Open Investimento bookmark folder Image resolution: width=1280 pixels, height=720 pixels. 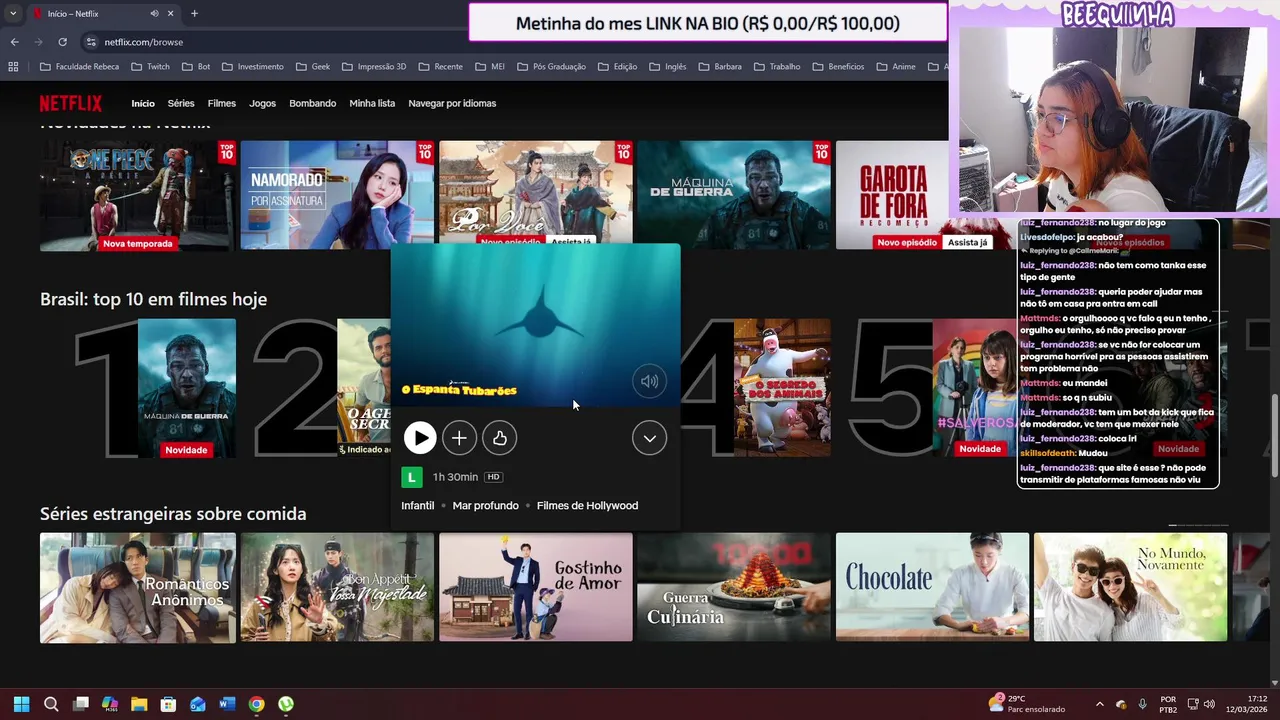(253, 67)
